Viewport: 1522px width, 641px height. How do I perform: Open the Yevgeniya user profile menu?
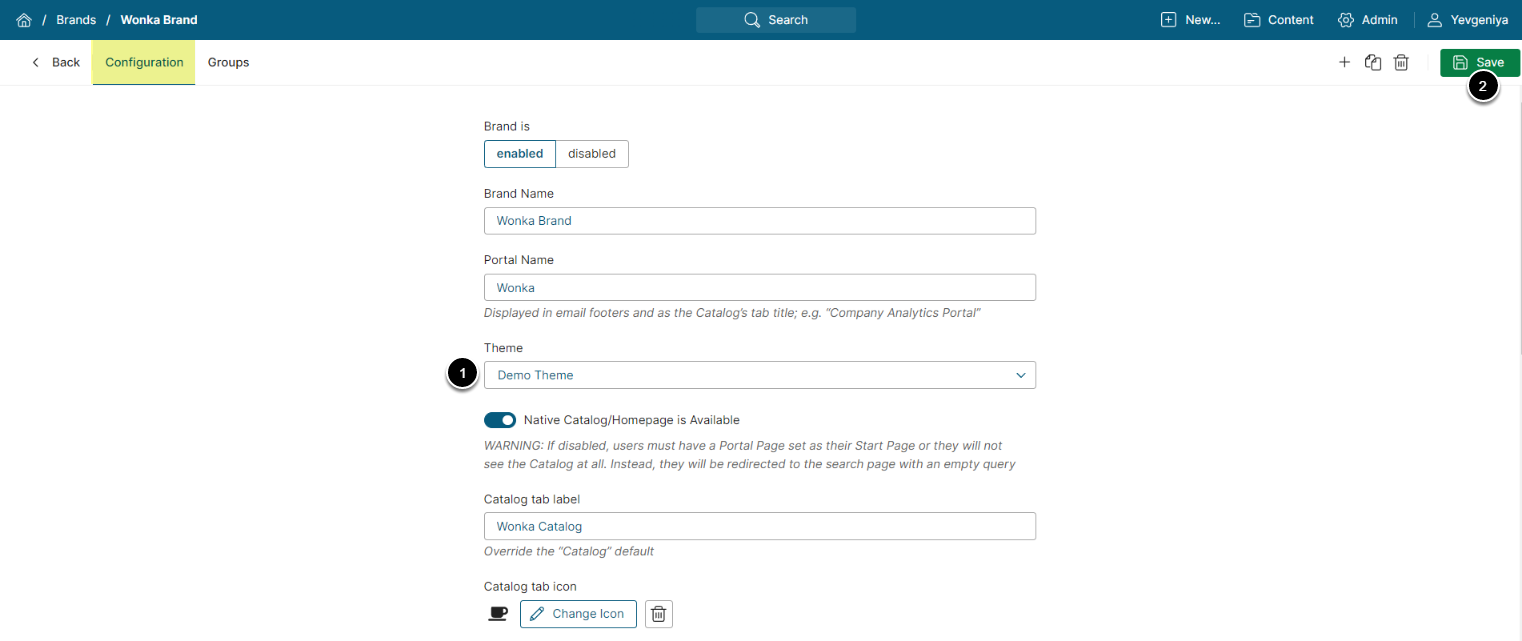tap(1467, 20)
